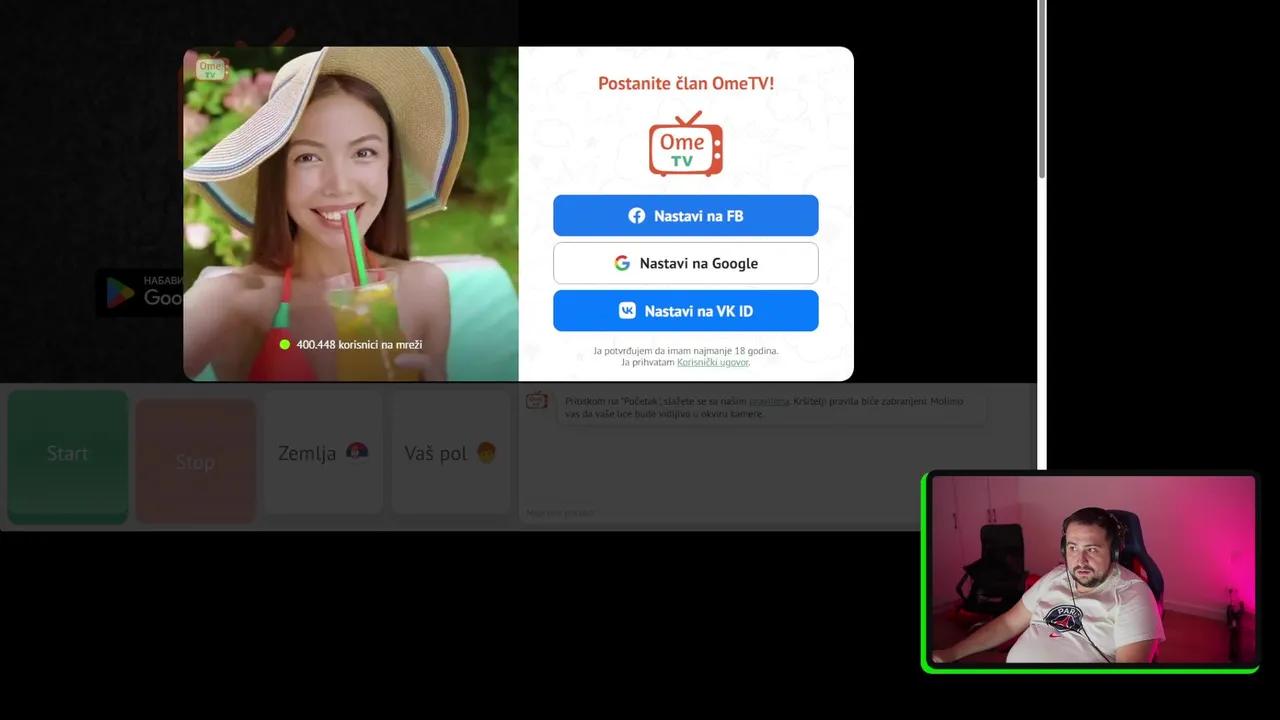Click the streamer webcam overlay
Screen dimensions: 1280x720
point(1091,571)
